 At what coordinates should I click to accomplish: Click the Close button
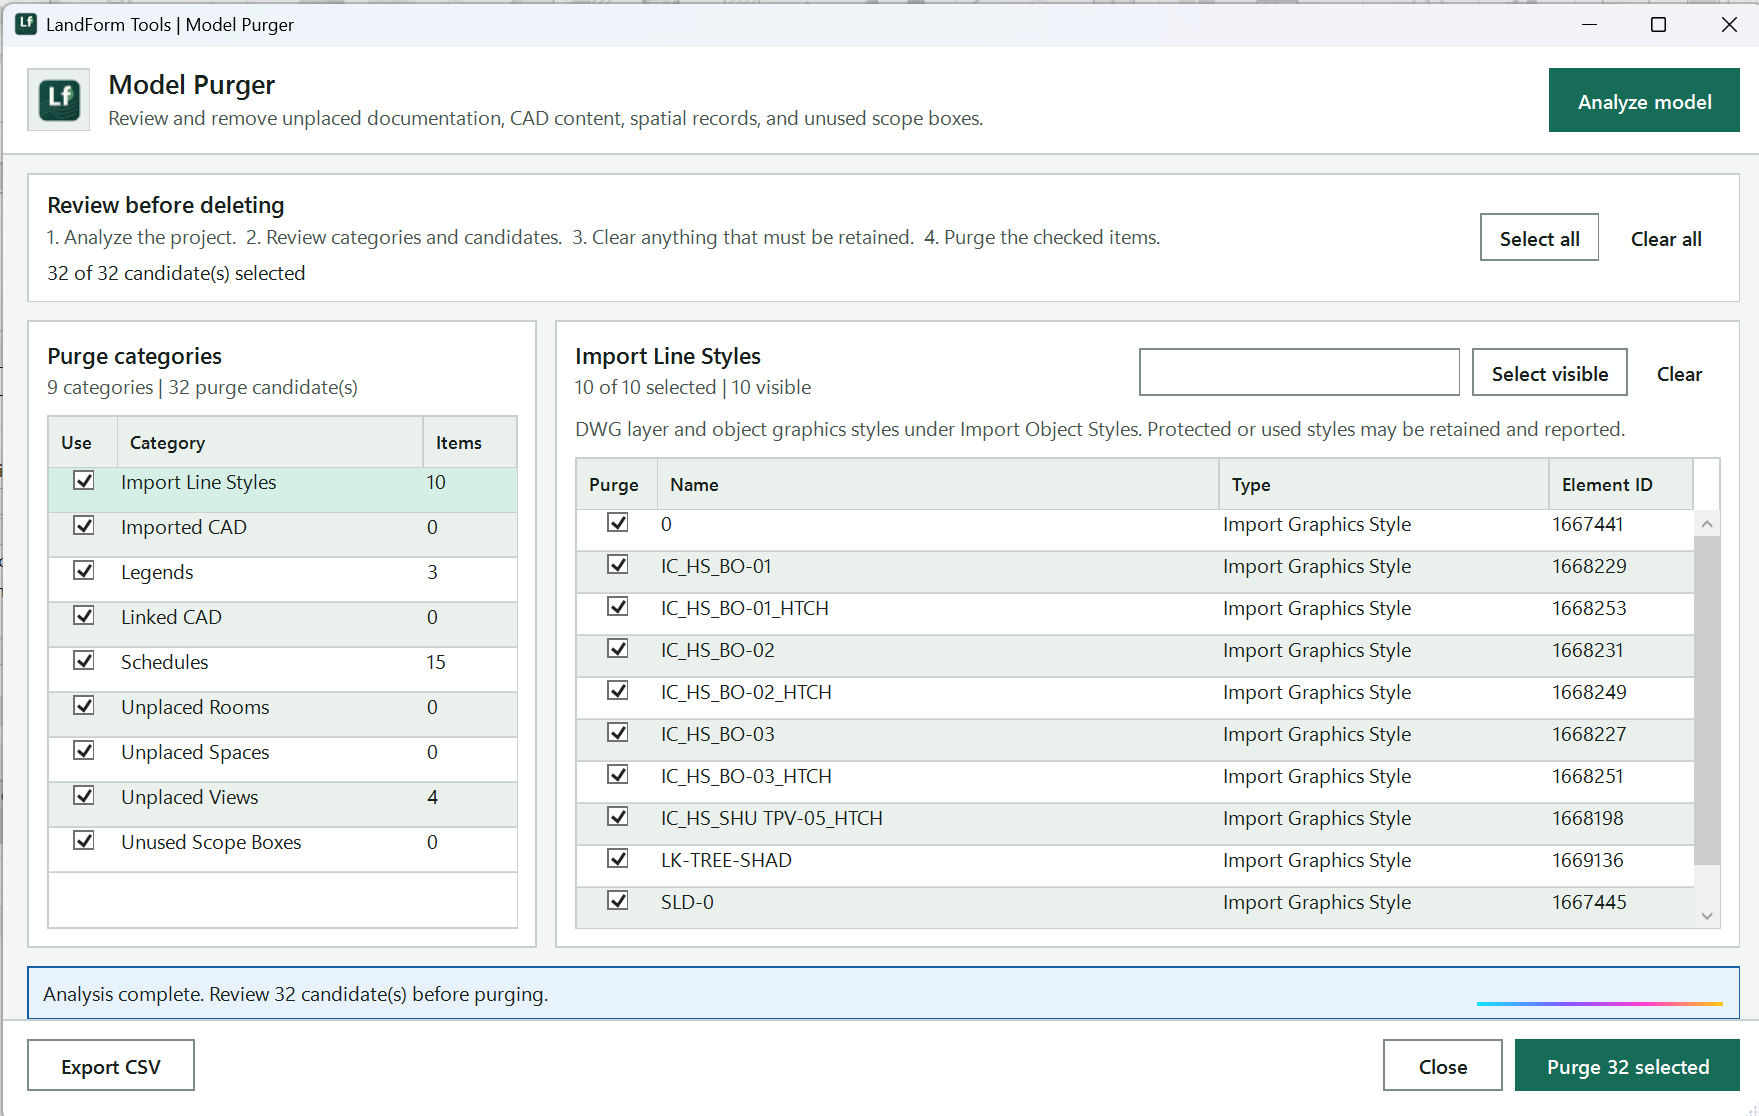pyautogui.click(x=1442, y=1066)
